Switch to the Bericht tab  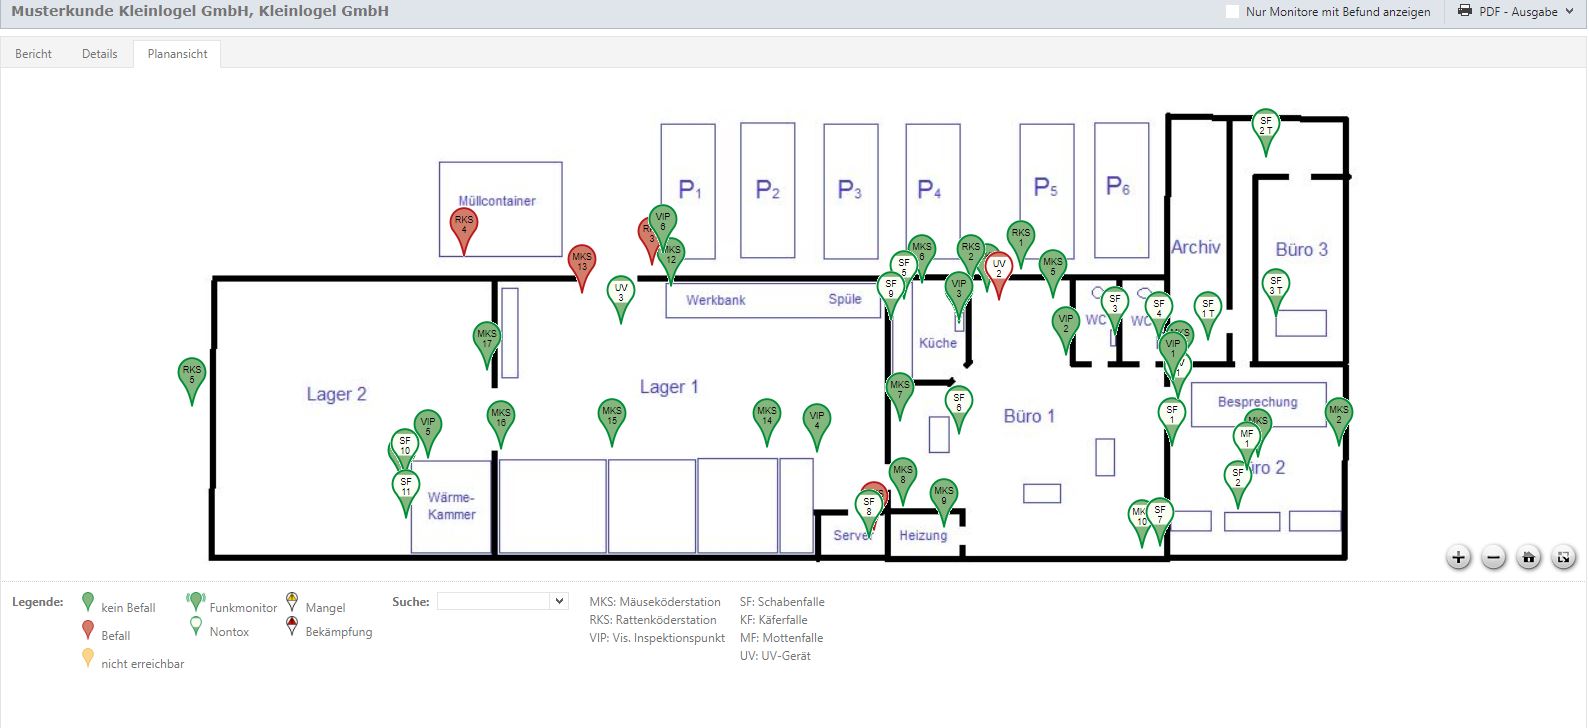click(33, 54)
